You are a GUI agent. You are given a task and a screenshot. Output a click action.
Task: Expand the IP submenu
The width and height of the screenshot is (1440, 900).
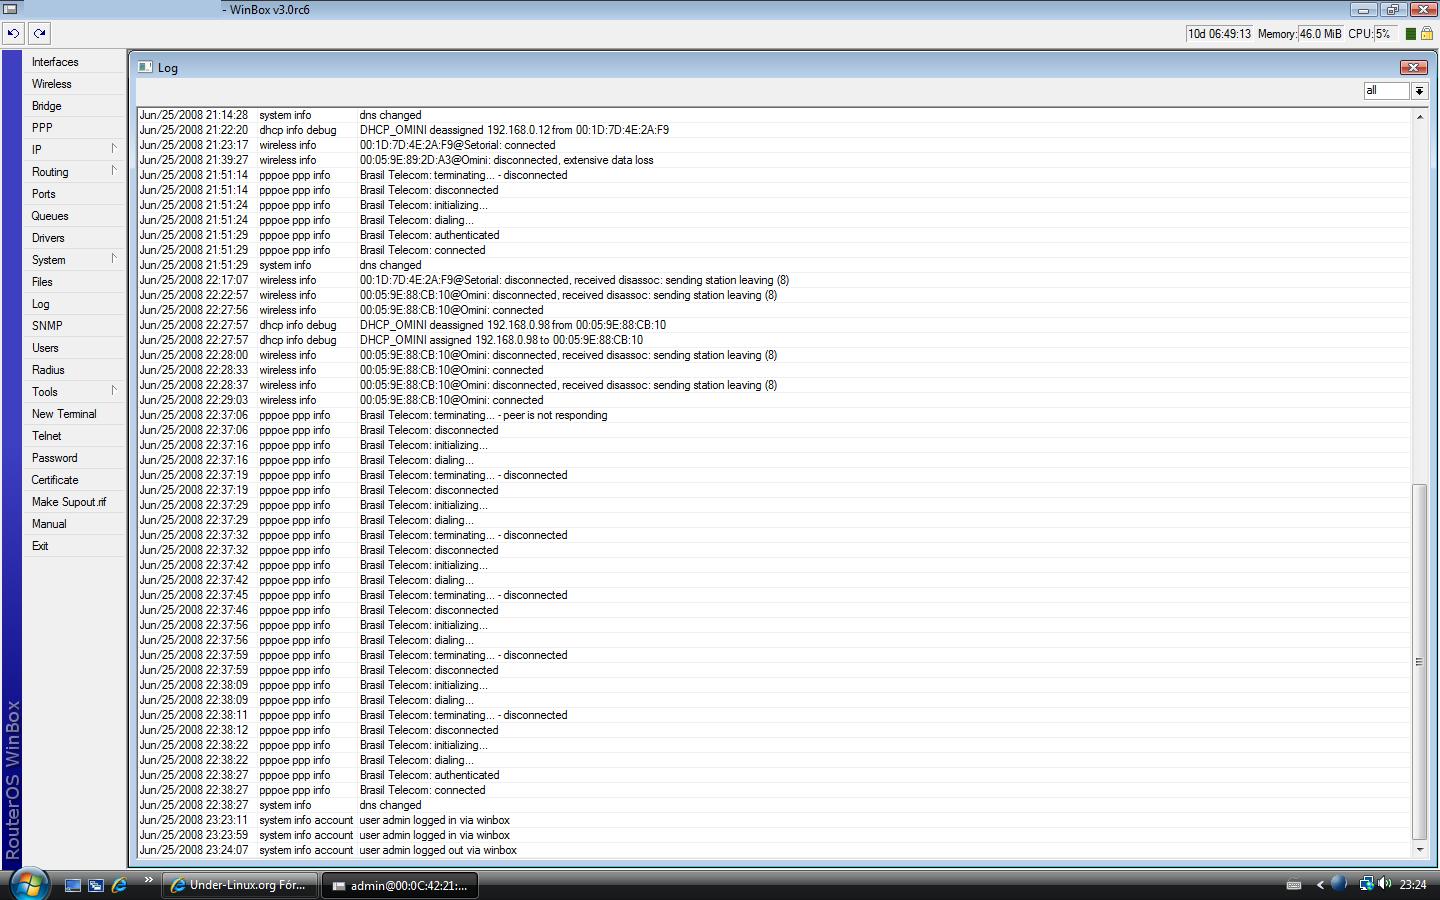pyautogui.click(x=74, y=149)
